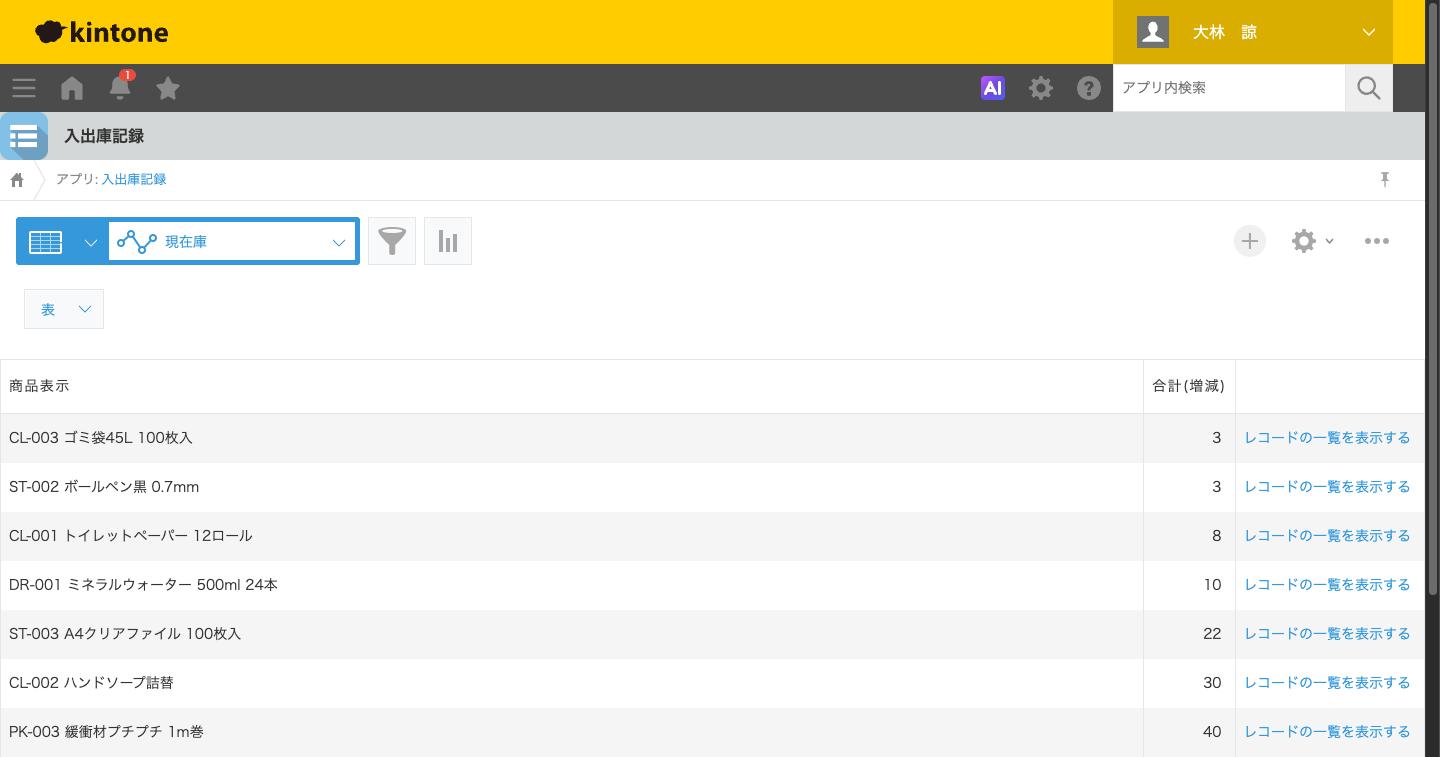This screenshot has height=757, width=1440.
Task: Click the breadcrumb home icon
Action: [x=17, y=180]
